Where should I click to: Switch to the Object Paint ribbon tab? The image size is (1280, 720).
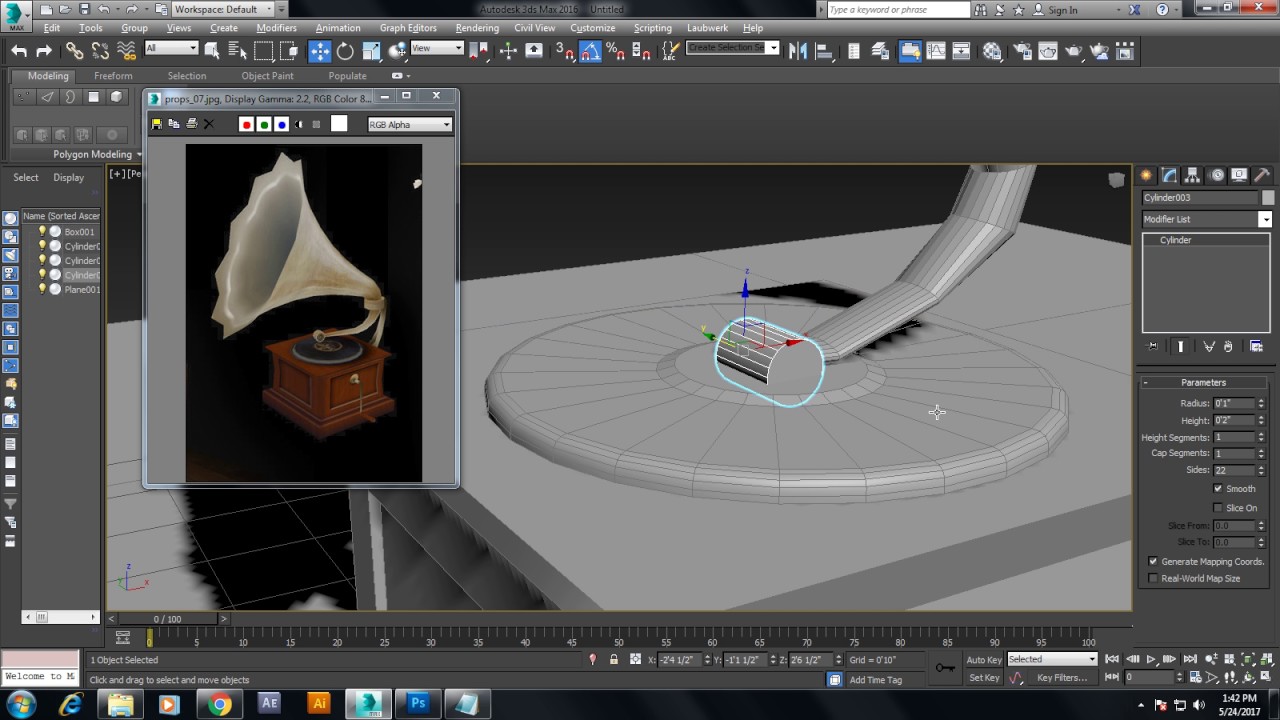[x=267, y=76]
